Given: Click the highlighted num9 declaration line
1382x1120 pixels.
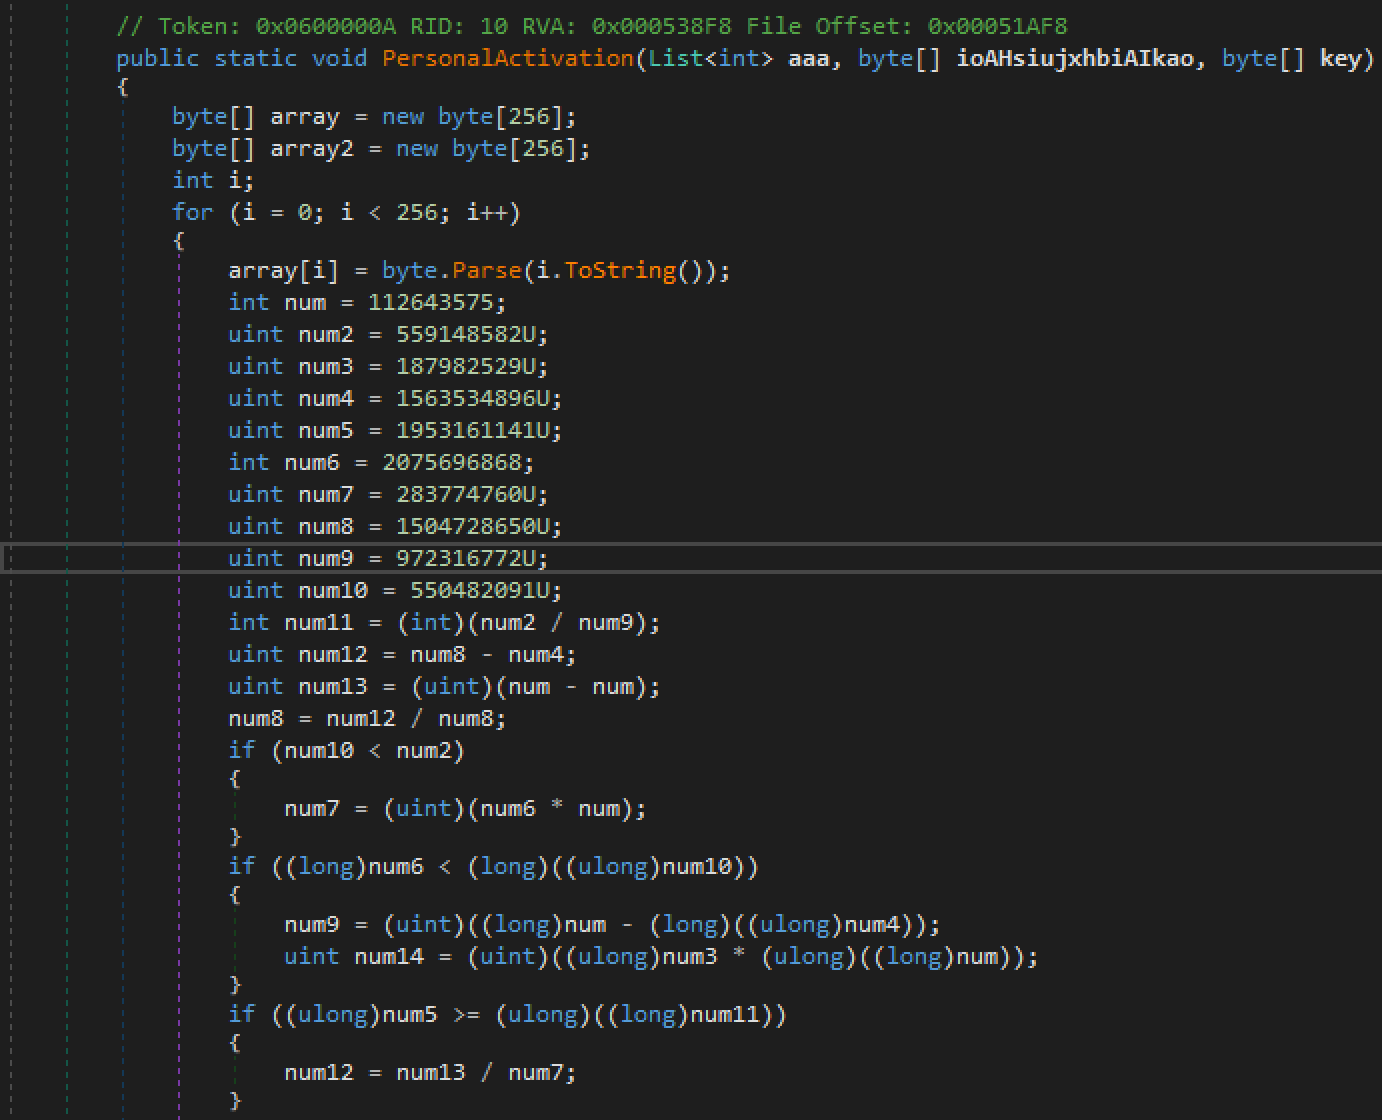Looking at the screenshot, I should [388, 558].
